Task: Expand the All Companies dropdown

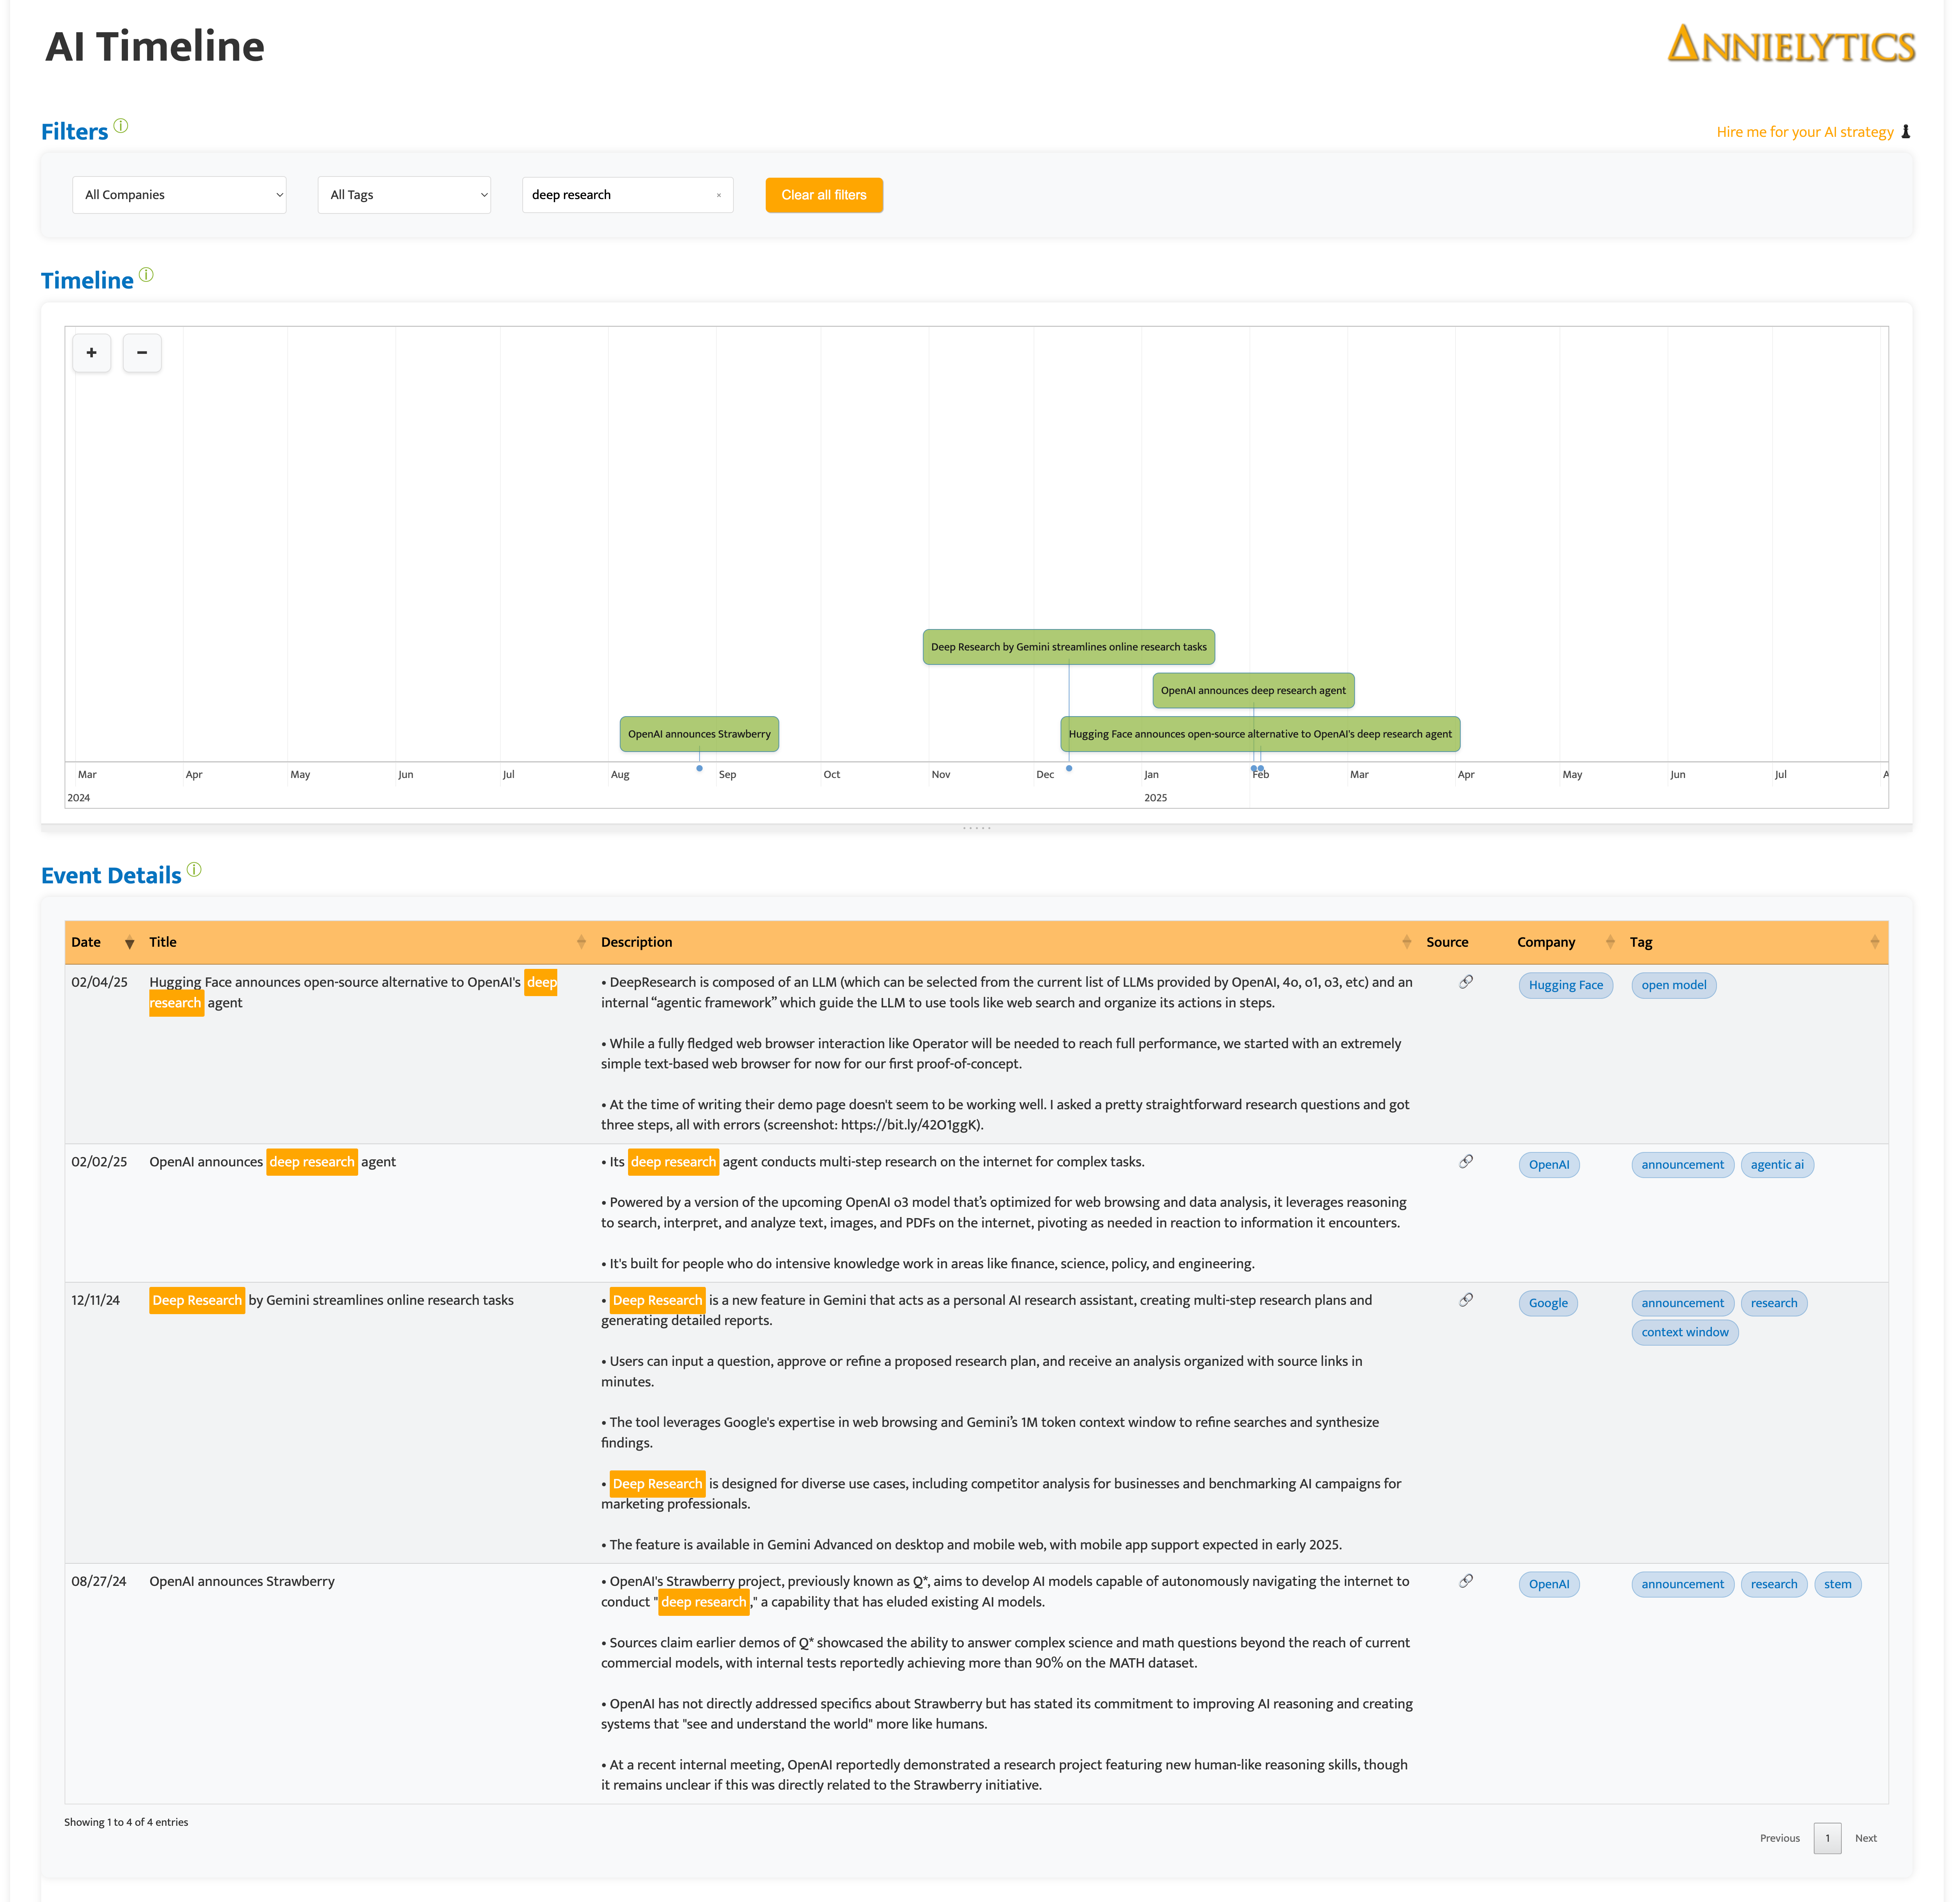Action: [x=179, y=195]
